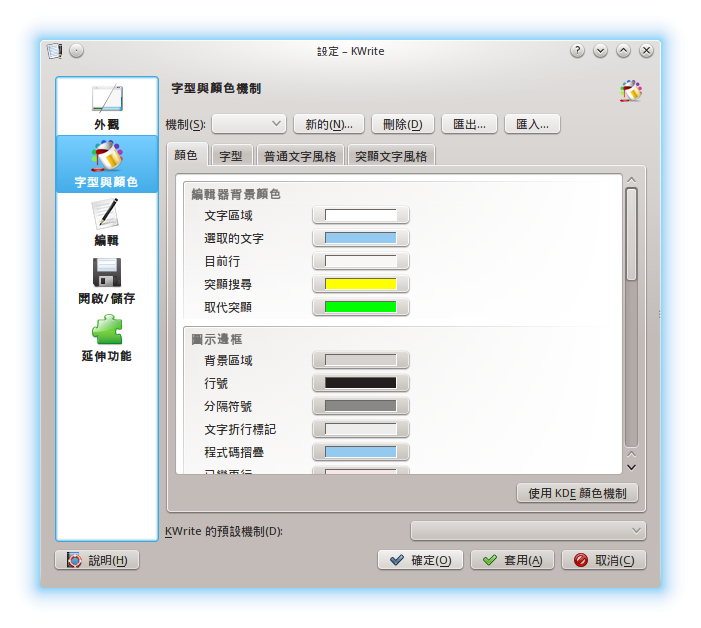701x628 pixels.
Task: Open help with the 說明(H) button
Action: coord(97,560)
